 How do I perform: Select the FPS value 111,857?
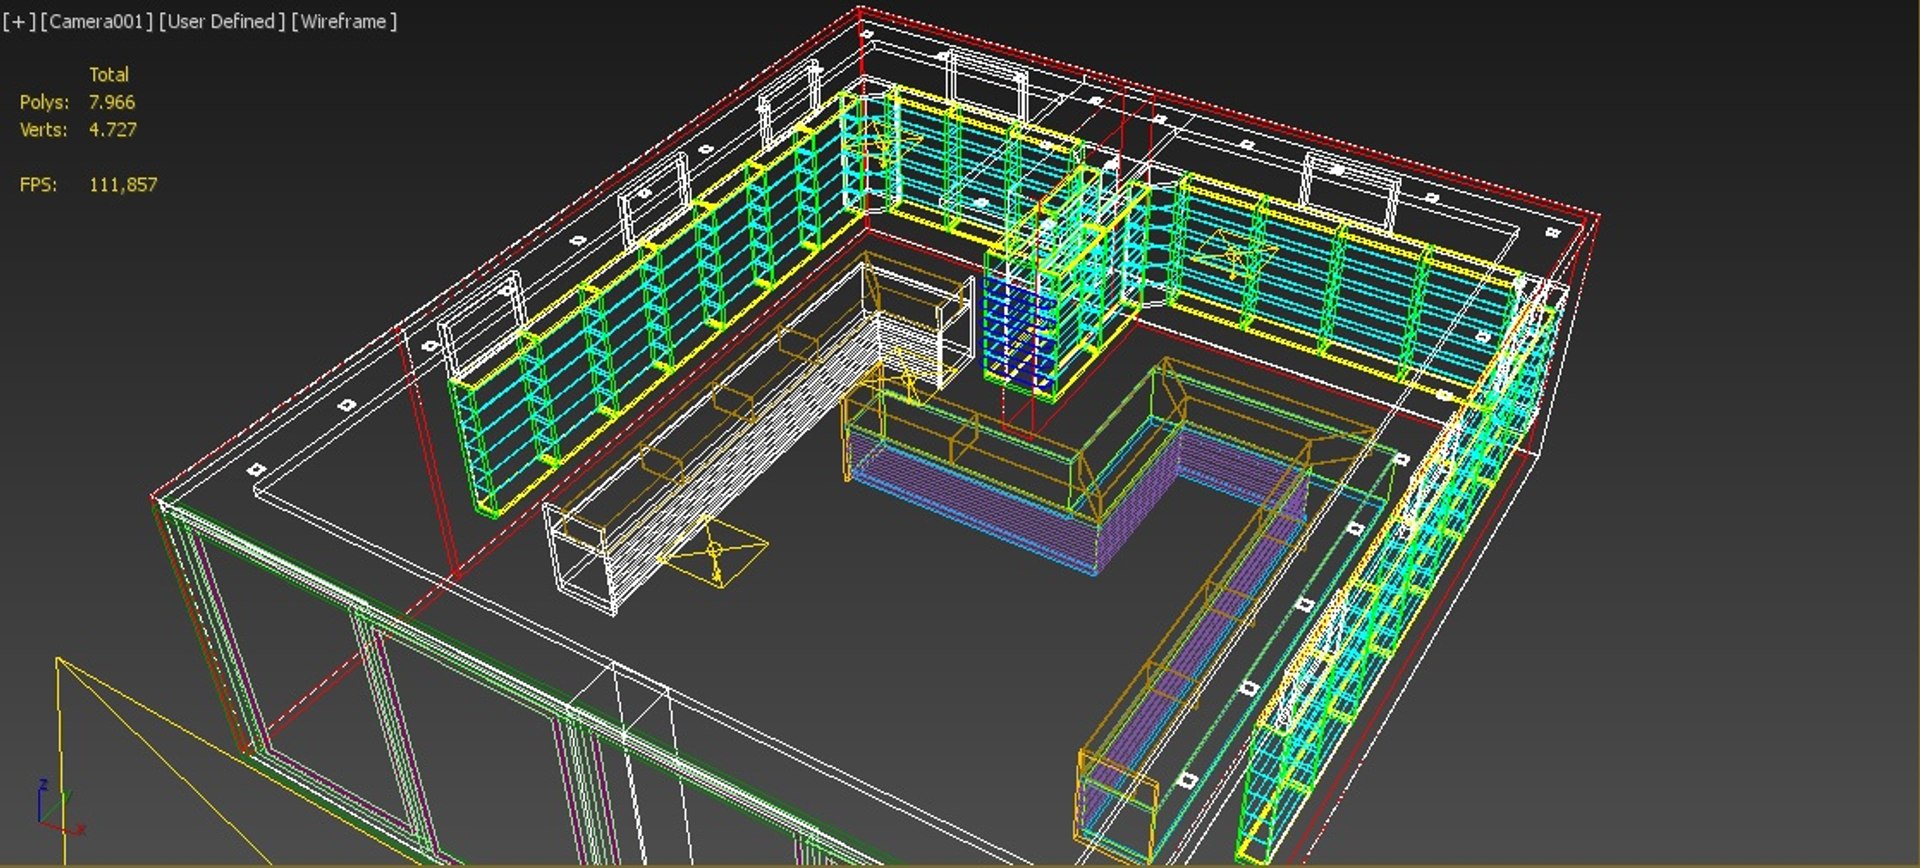tap(123, 184)
